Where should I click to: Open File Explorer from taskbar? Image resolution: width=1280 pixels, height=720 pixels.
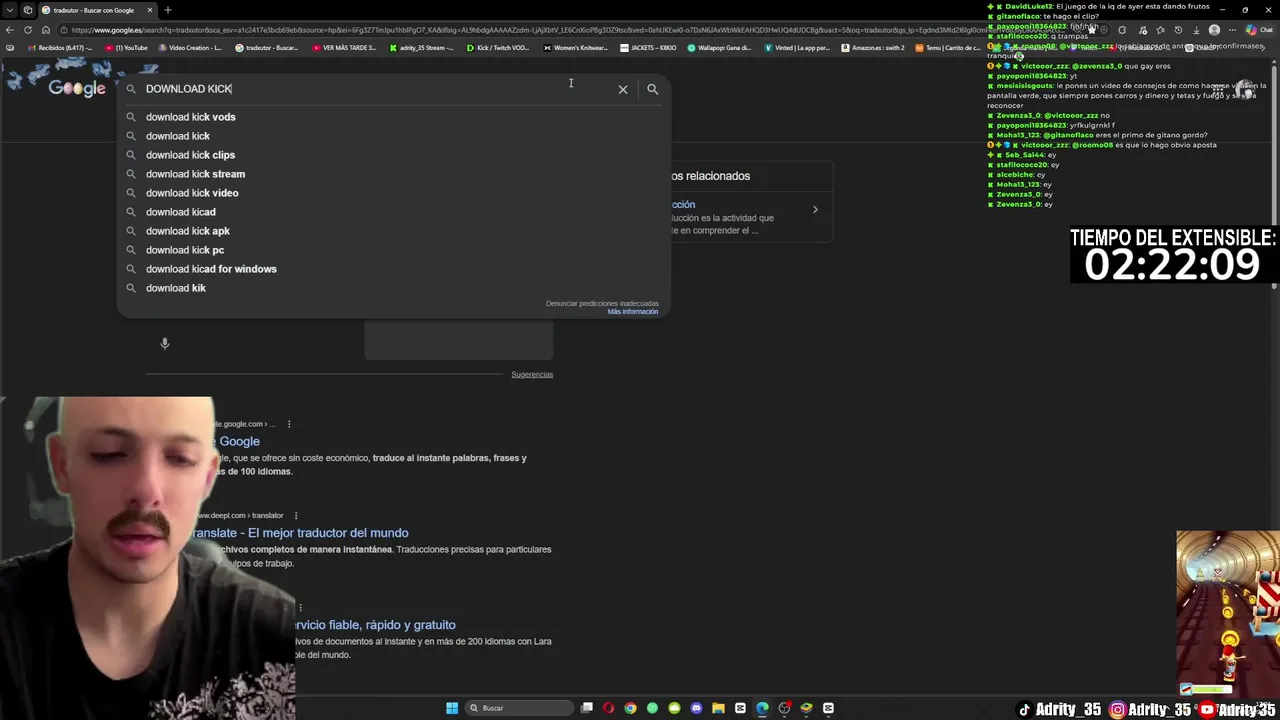click(x=718, y=708)
